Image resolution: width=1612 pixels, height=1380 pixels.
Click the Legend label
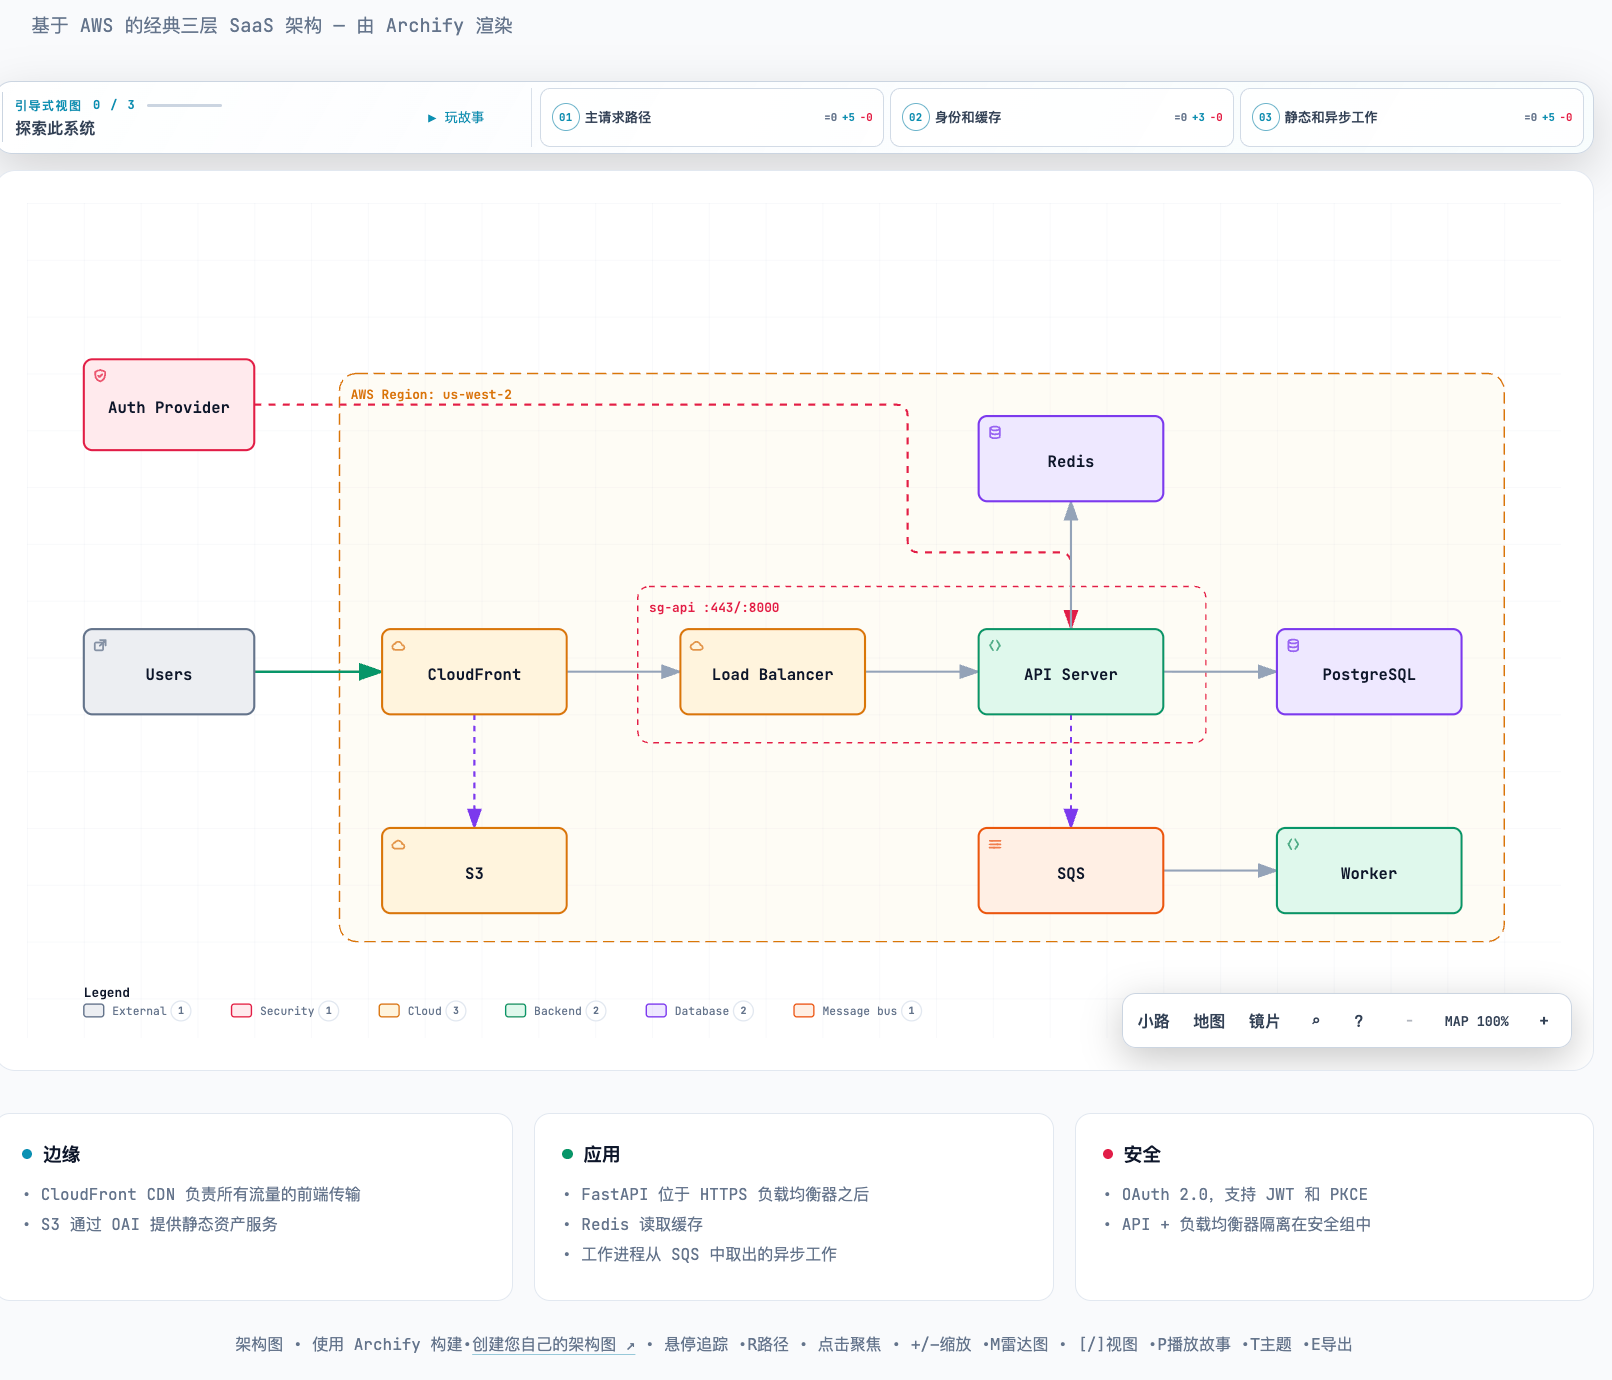(107, 992)
